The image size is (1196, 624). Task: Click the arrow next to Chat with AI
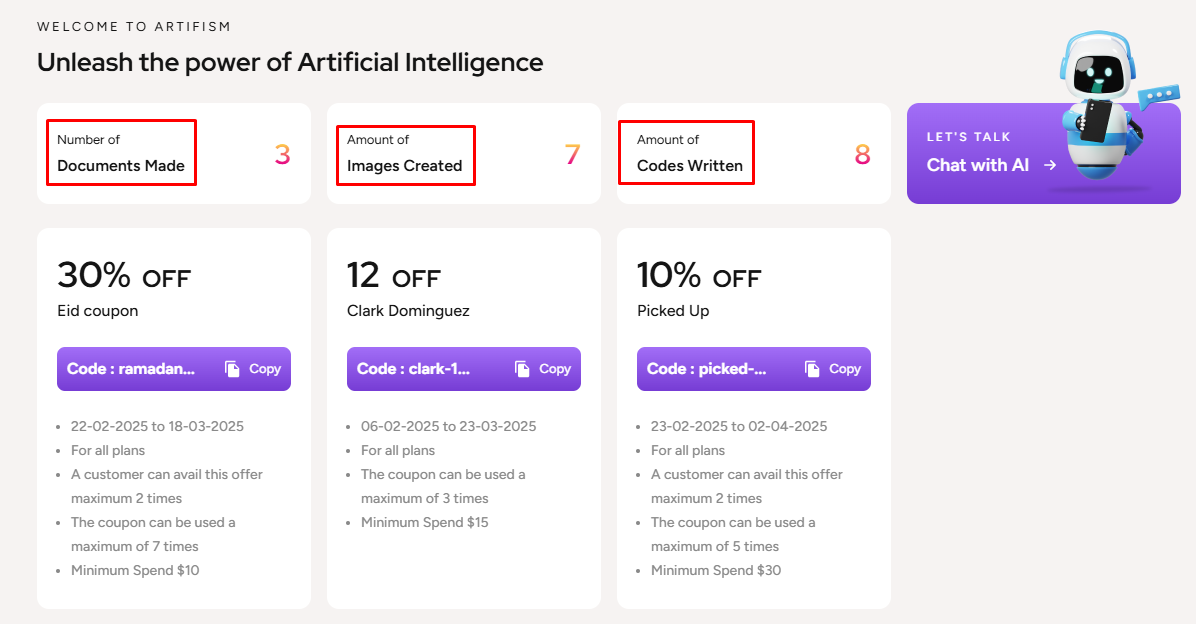coord(1050,165)
